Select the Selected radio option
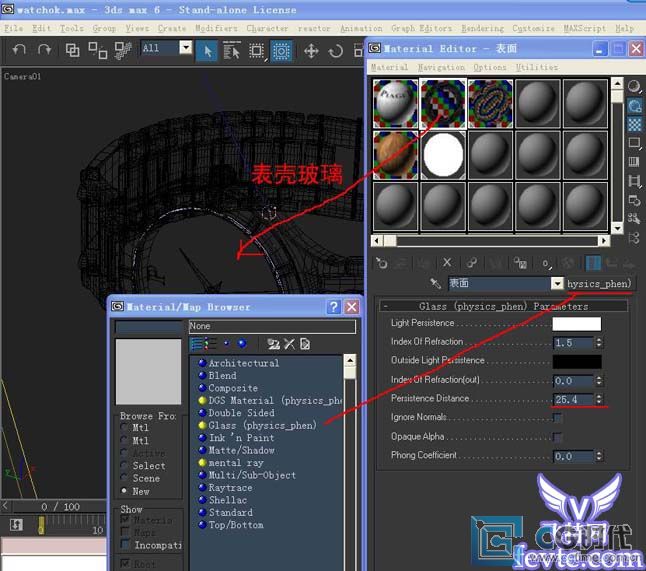Screen dimensions: 646x571 (123, 465)
